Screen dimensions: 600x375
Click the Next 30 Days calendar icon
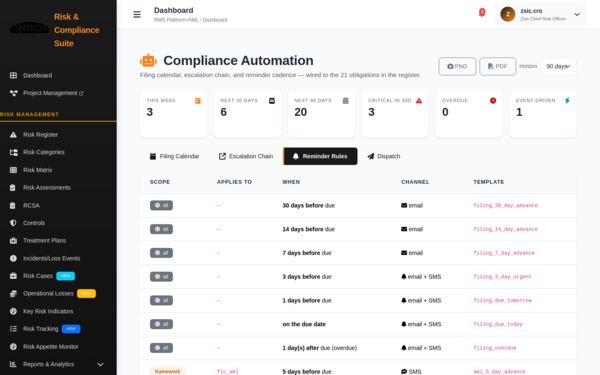click(x=272, y=101)
